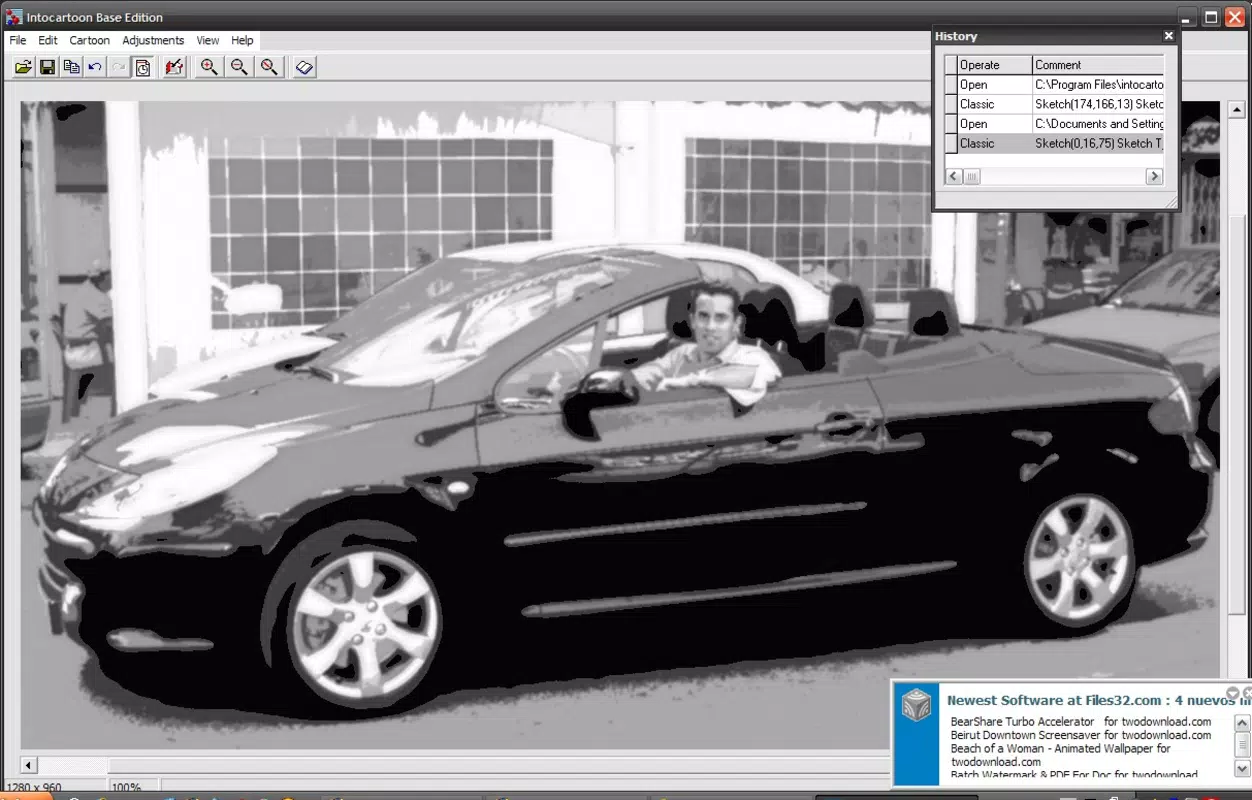Click the driver in the car image
This screenshot has width=1252, height=800.
click(716, 345)
